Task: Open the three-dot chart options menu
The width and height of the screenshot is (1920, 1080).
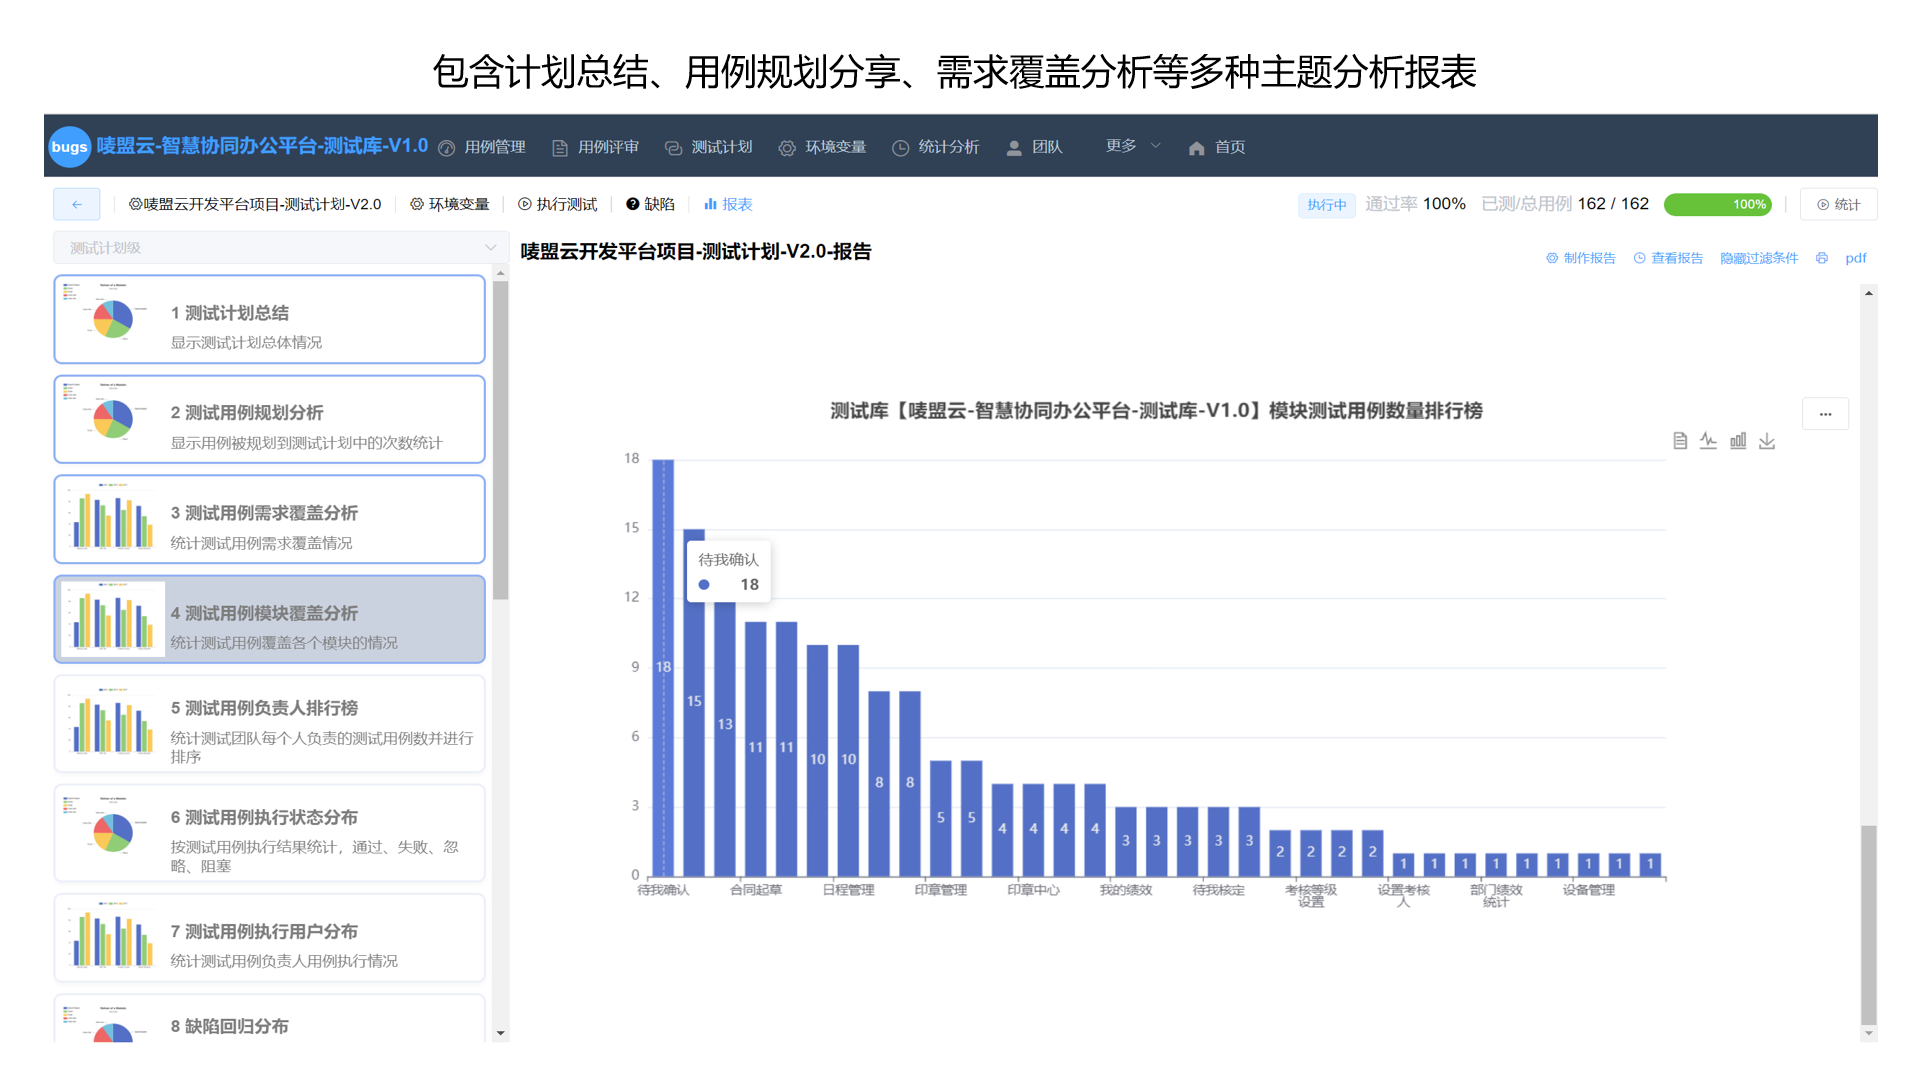Action: coord(1825,414)
